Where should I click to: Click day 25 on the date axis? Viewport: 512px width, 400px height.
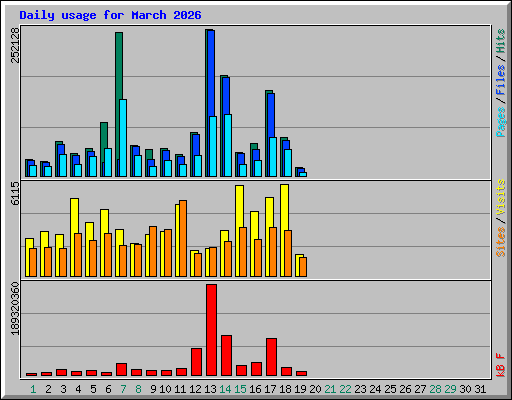point(390,389)
